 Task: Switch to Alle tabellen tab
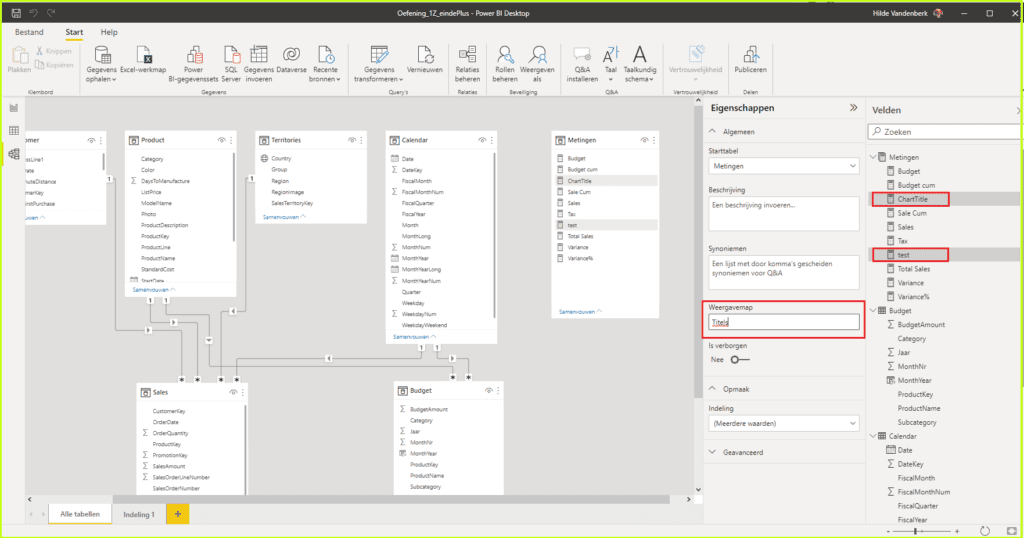pos(80,514)
